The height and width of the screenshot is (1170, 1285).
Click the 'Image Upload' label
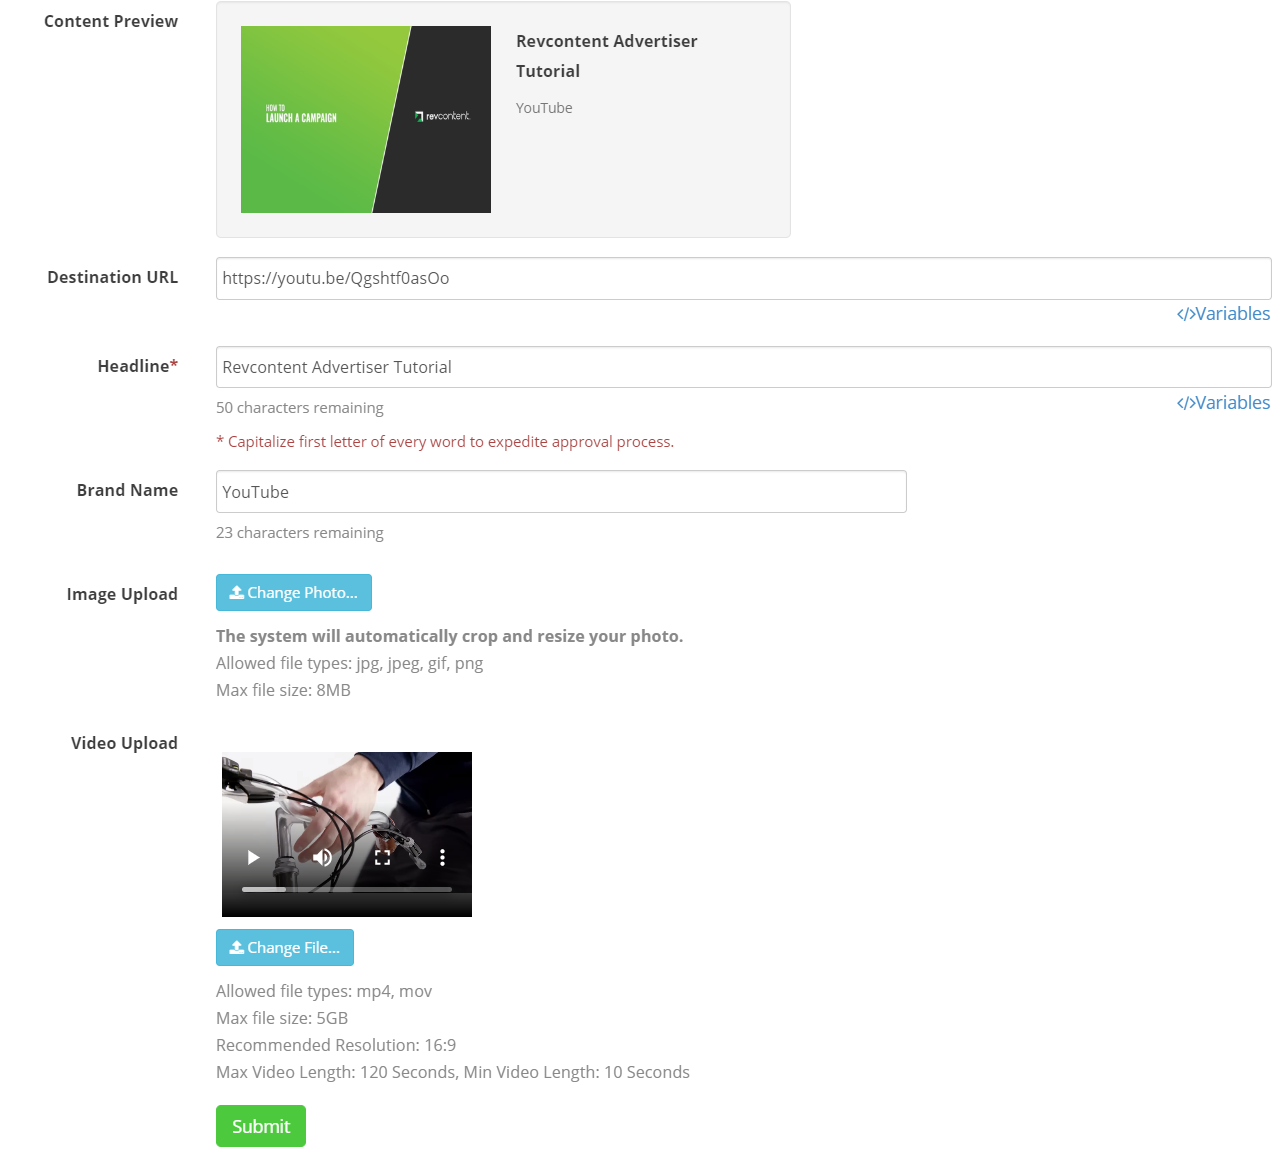pos(122,594)
